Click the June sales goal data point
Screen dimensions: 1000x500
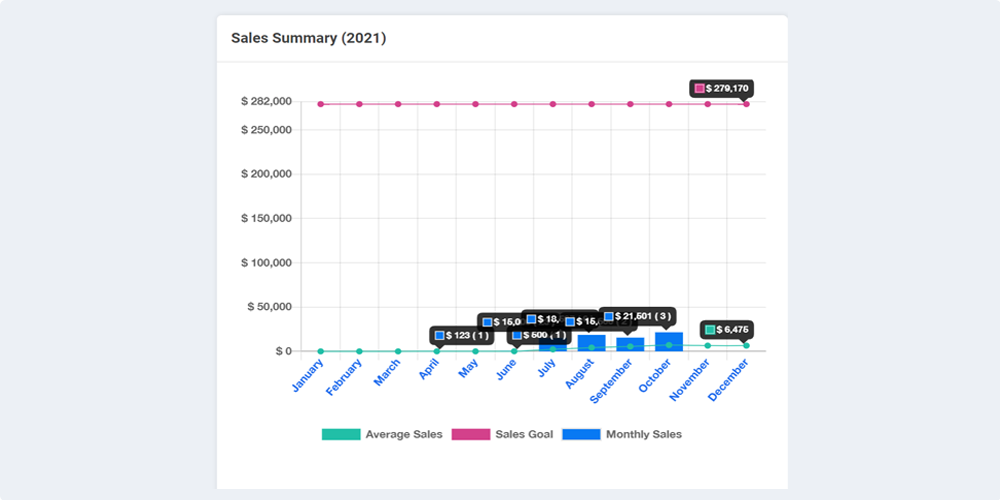click(514, 104)
